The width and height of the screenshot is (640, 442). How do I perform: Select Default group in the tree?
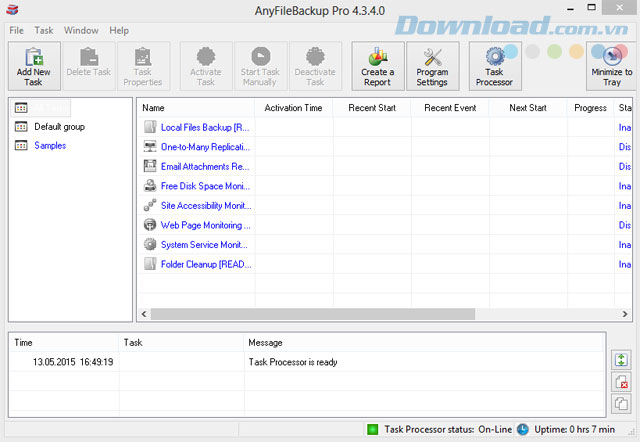tap(60, 127)
